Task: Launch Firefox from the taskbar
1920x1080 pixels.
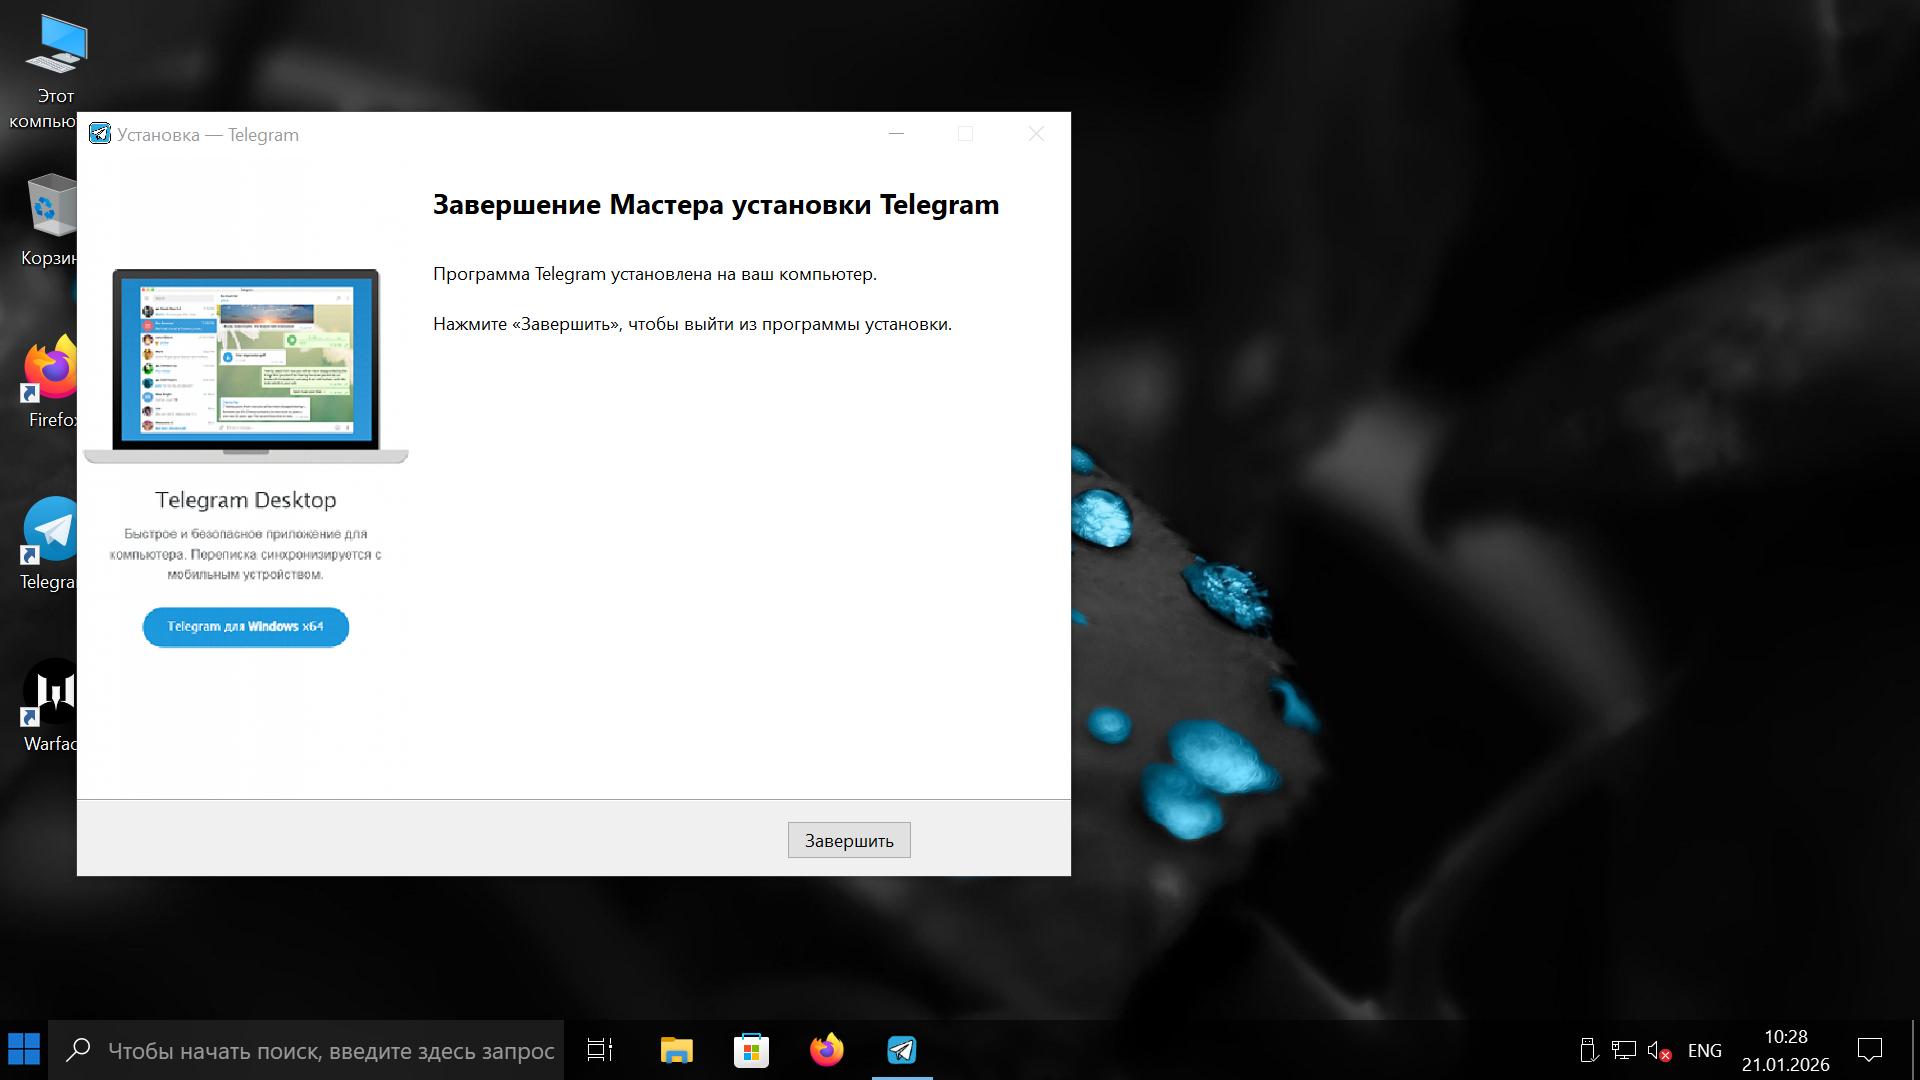Action: point(826,1050)
